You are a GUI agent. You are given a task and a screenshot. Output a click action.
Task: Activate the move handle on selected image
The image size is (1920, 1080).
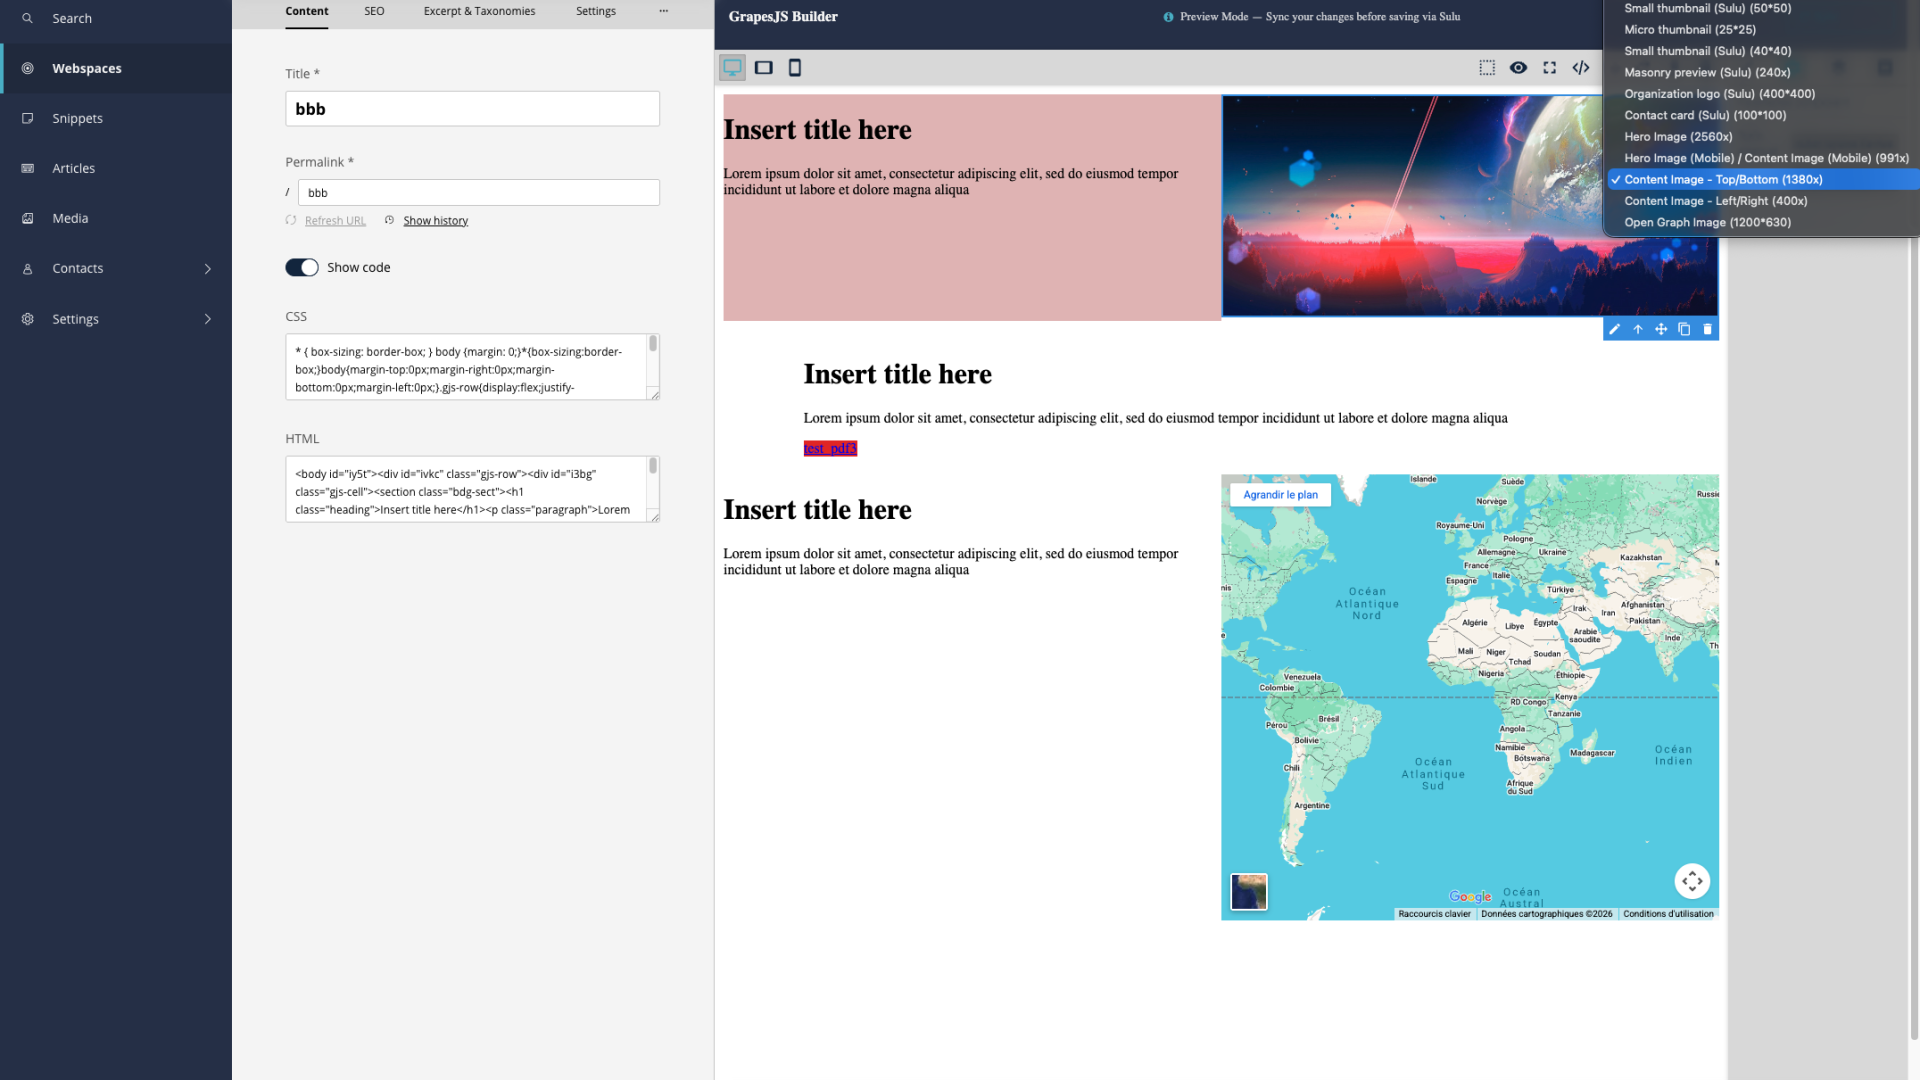[1661, 329]
